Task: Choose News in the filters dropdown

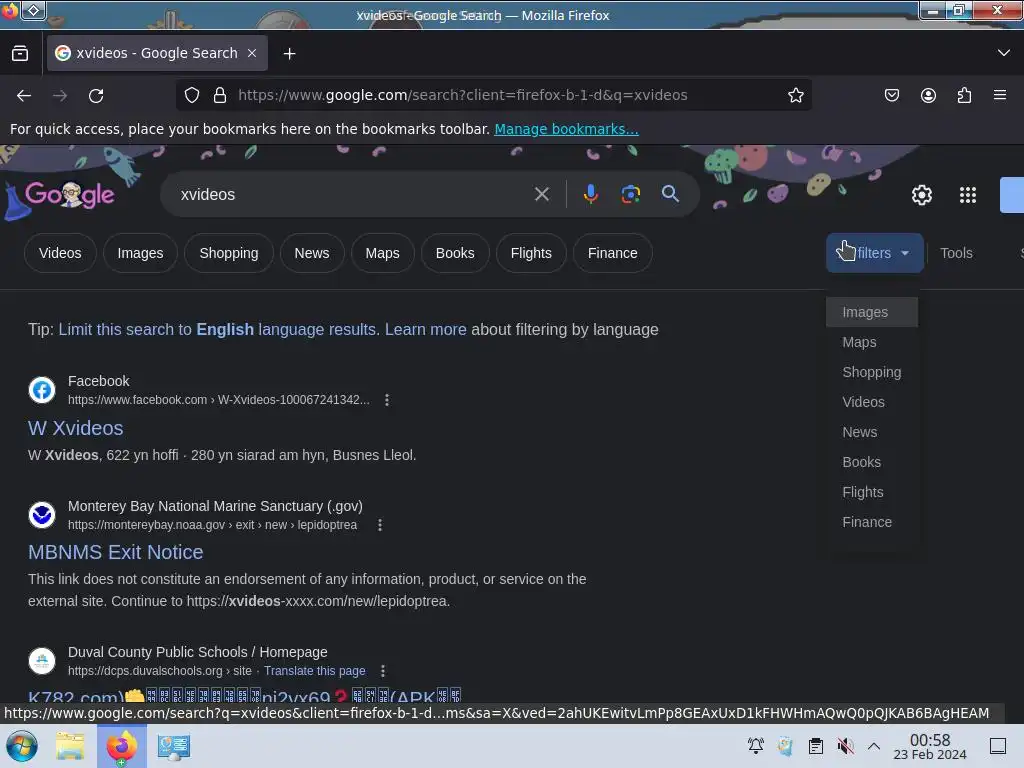Action: [872, 432]
